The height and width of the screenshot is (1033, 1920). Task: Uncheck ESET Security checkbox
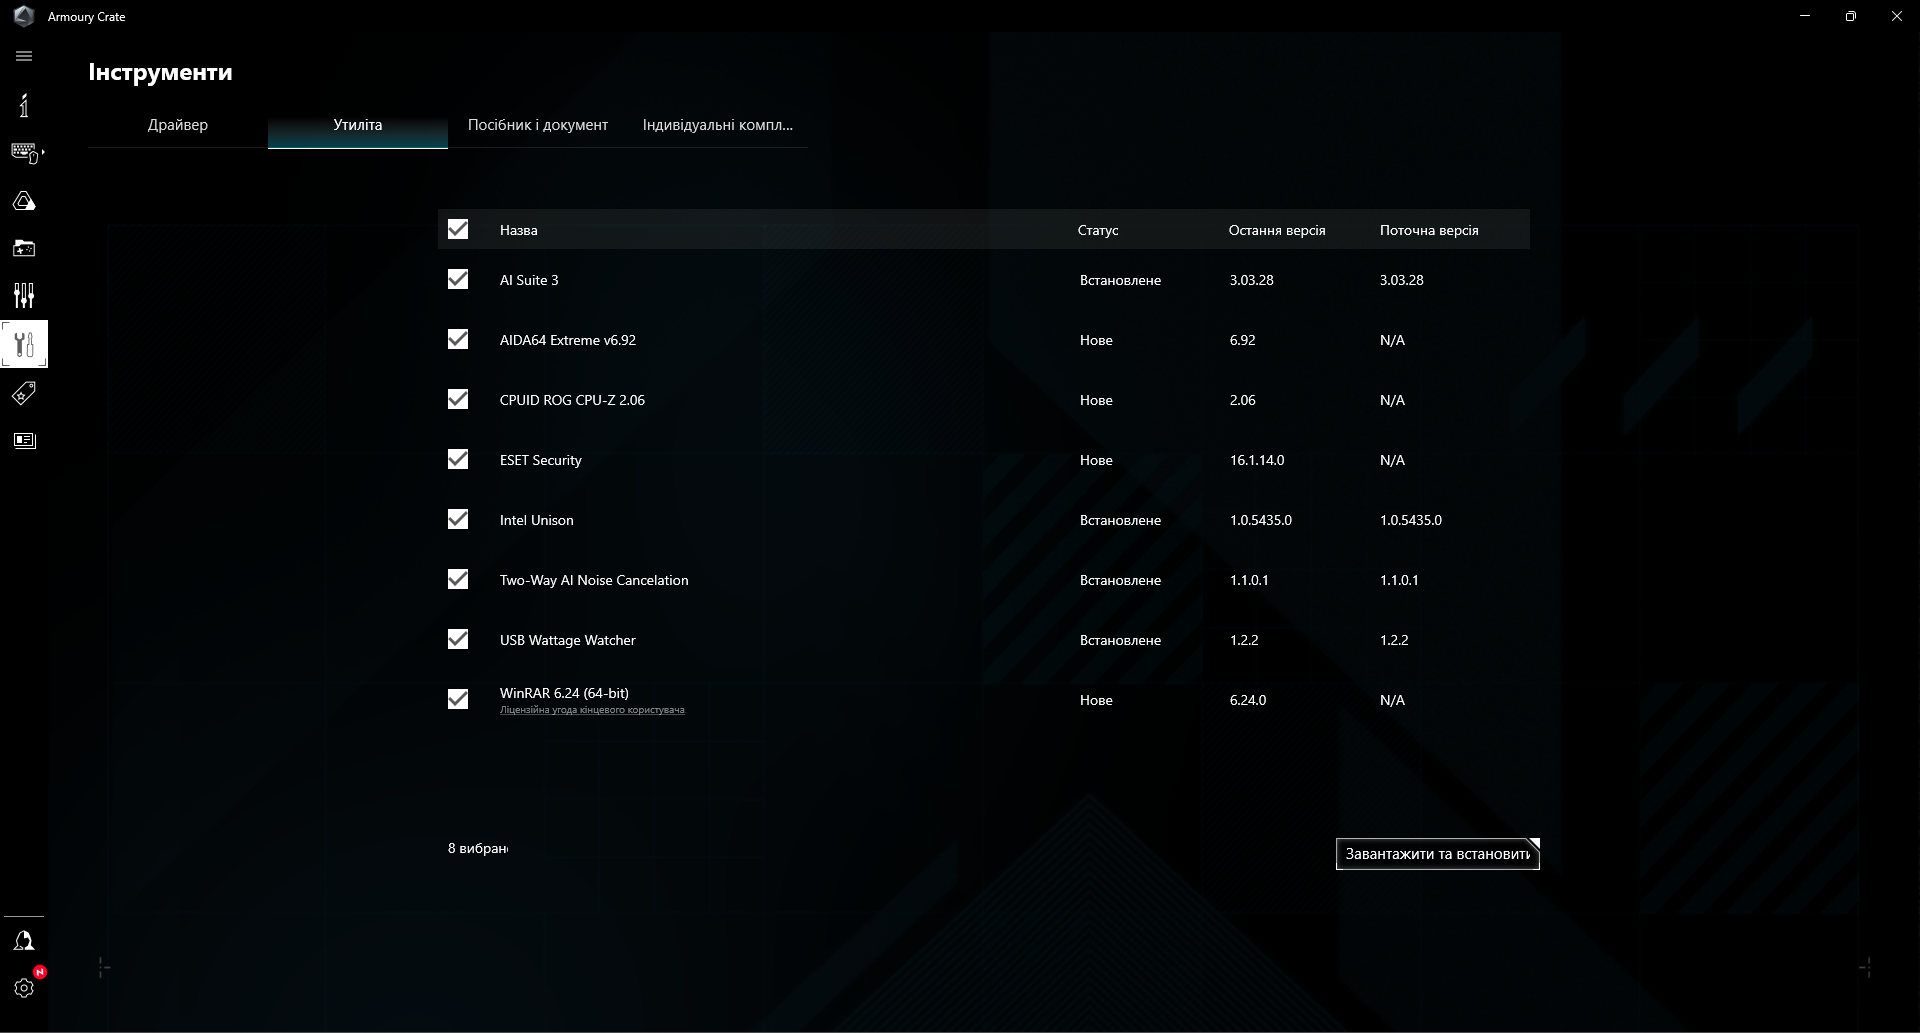458,460
